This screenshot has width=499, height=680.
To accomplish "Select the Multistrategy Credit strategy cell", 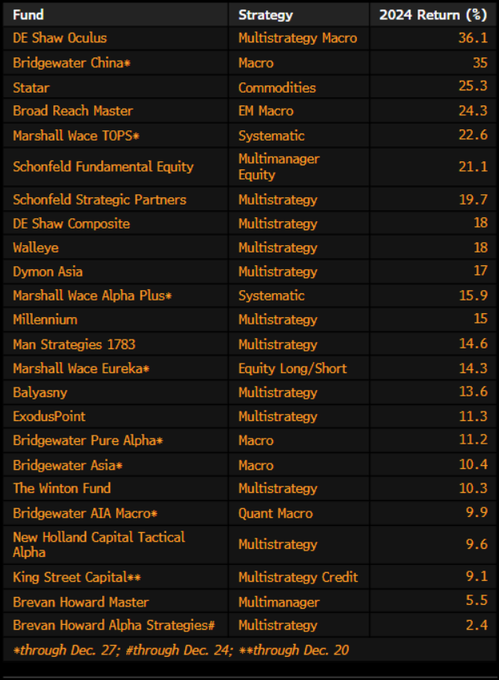I will tap(299, 577).
